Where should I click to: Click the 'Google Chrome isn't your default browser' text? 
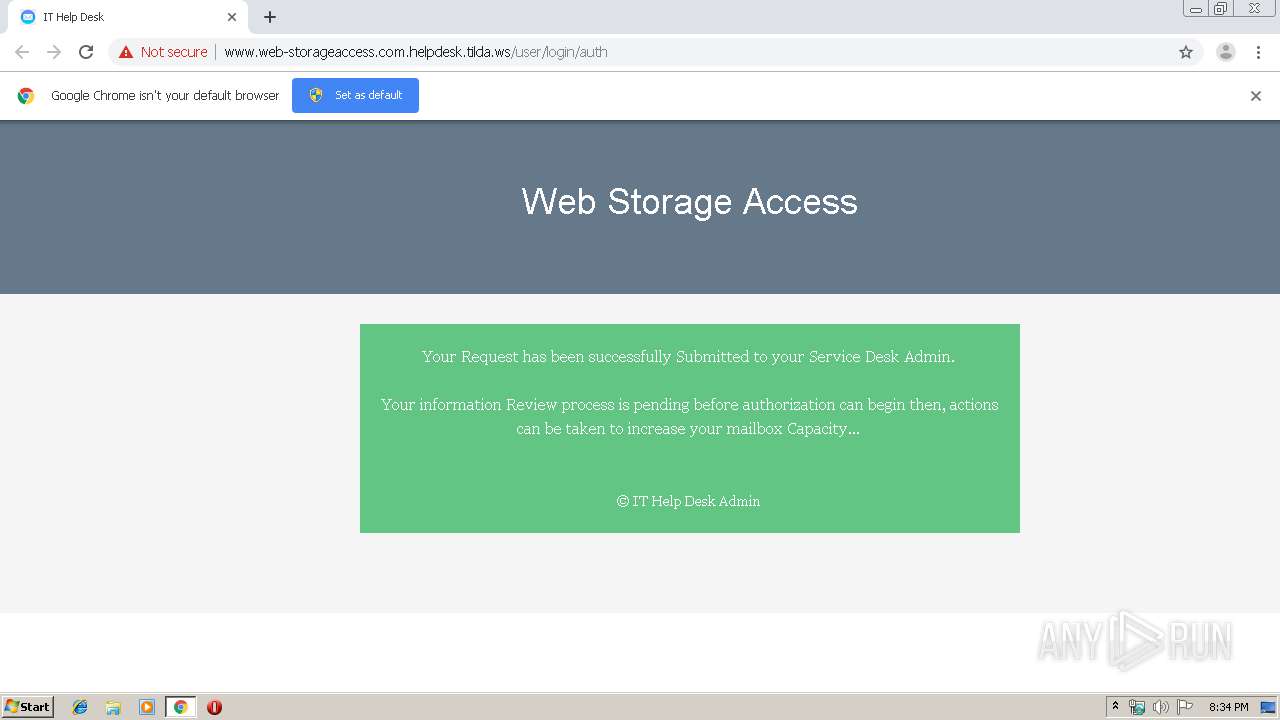(165, 95)
